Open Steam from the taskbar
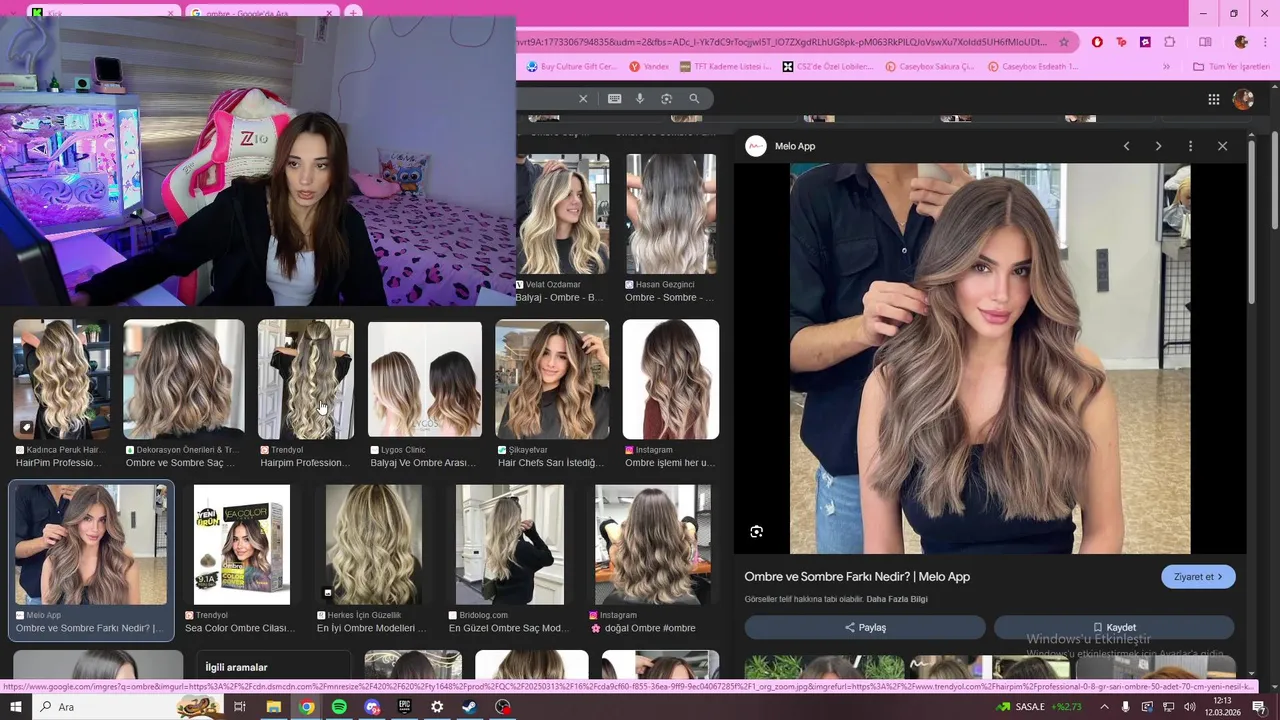 470,707
